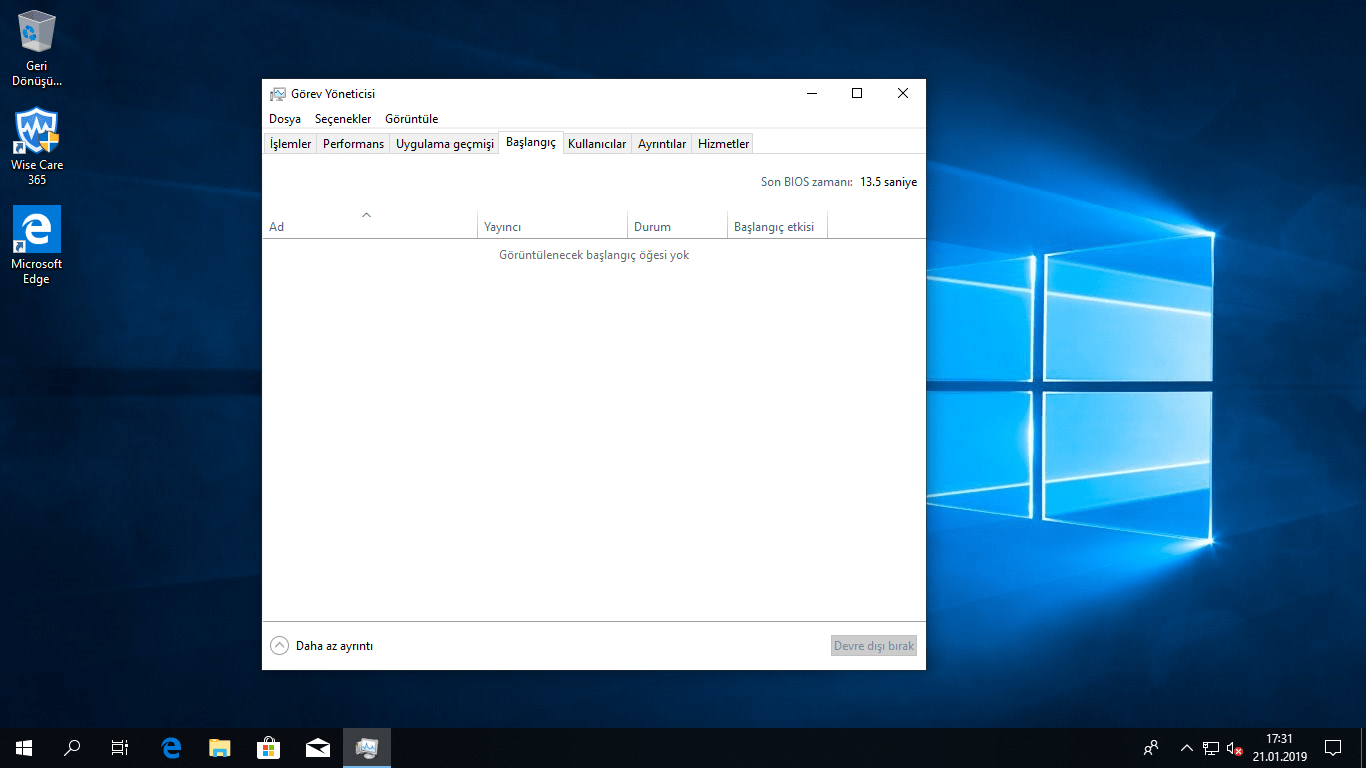Sort by the Durum column header
The image size is (1366, 768).
click(x=678, y=226)
